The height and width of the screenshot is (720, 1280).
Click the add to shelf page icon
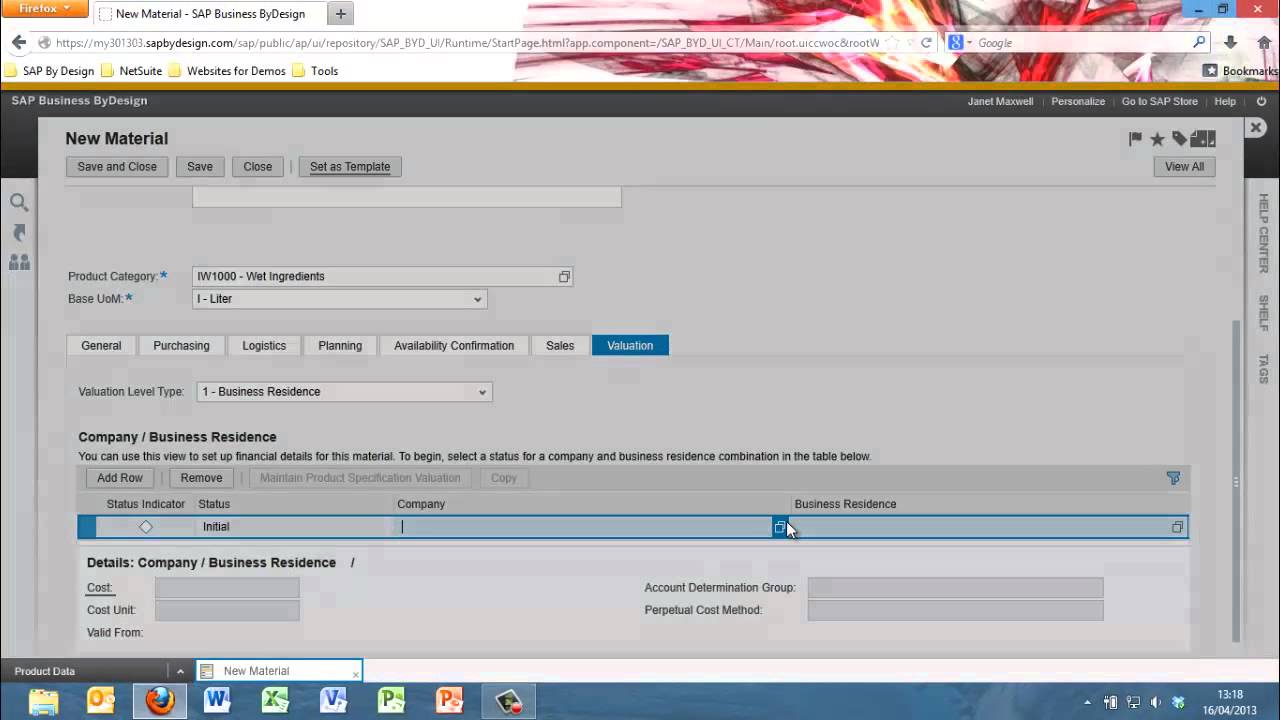(x=1203, y=139)
